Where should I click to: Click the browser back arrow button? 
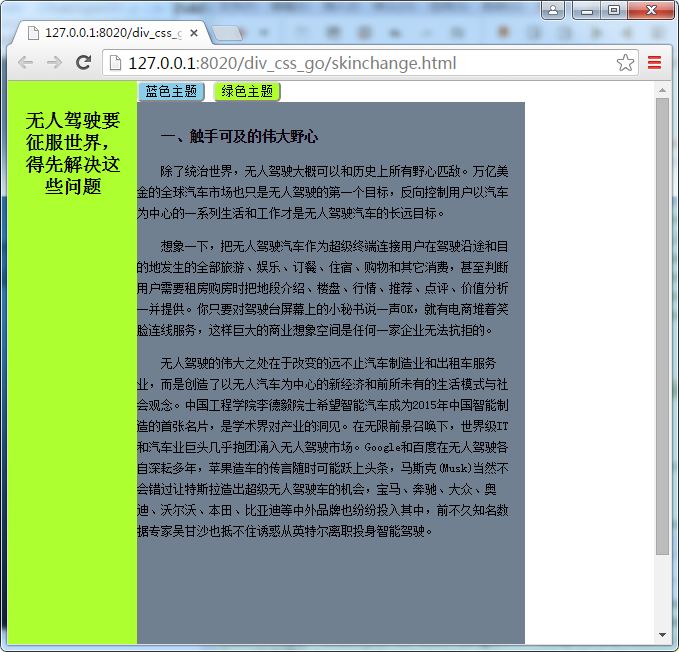(x=26, y=63)
